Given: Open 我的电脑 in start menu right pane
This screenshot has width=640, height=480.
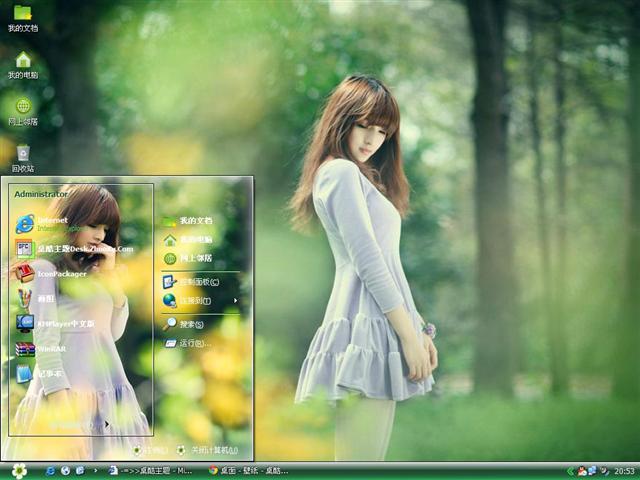Looking at the screenshot, I should pos(187,240).
